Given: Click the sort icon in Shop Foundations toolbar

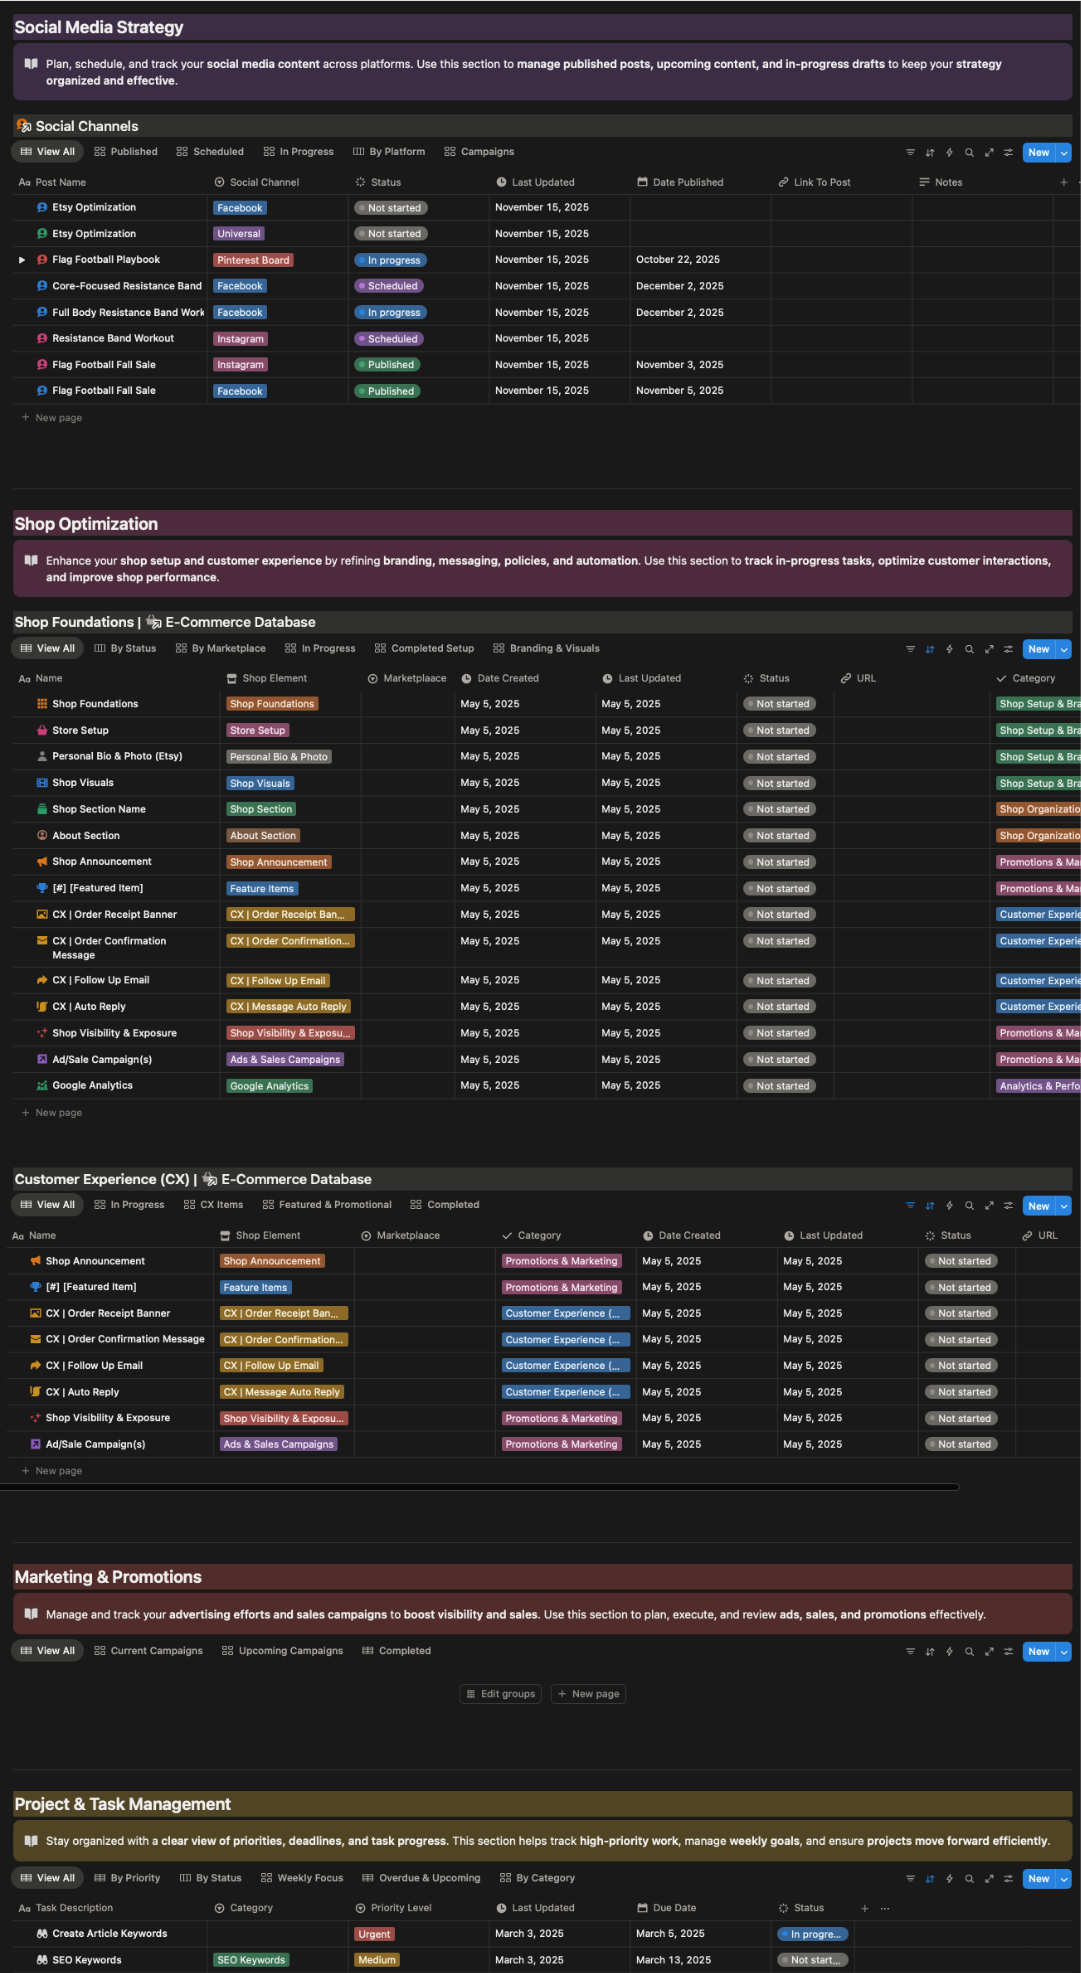Looking at the screenshot, I should [x=930, y=650].
